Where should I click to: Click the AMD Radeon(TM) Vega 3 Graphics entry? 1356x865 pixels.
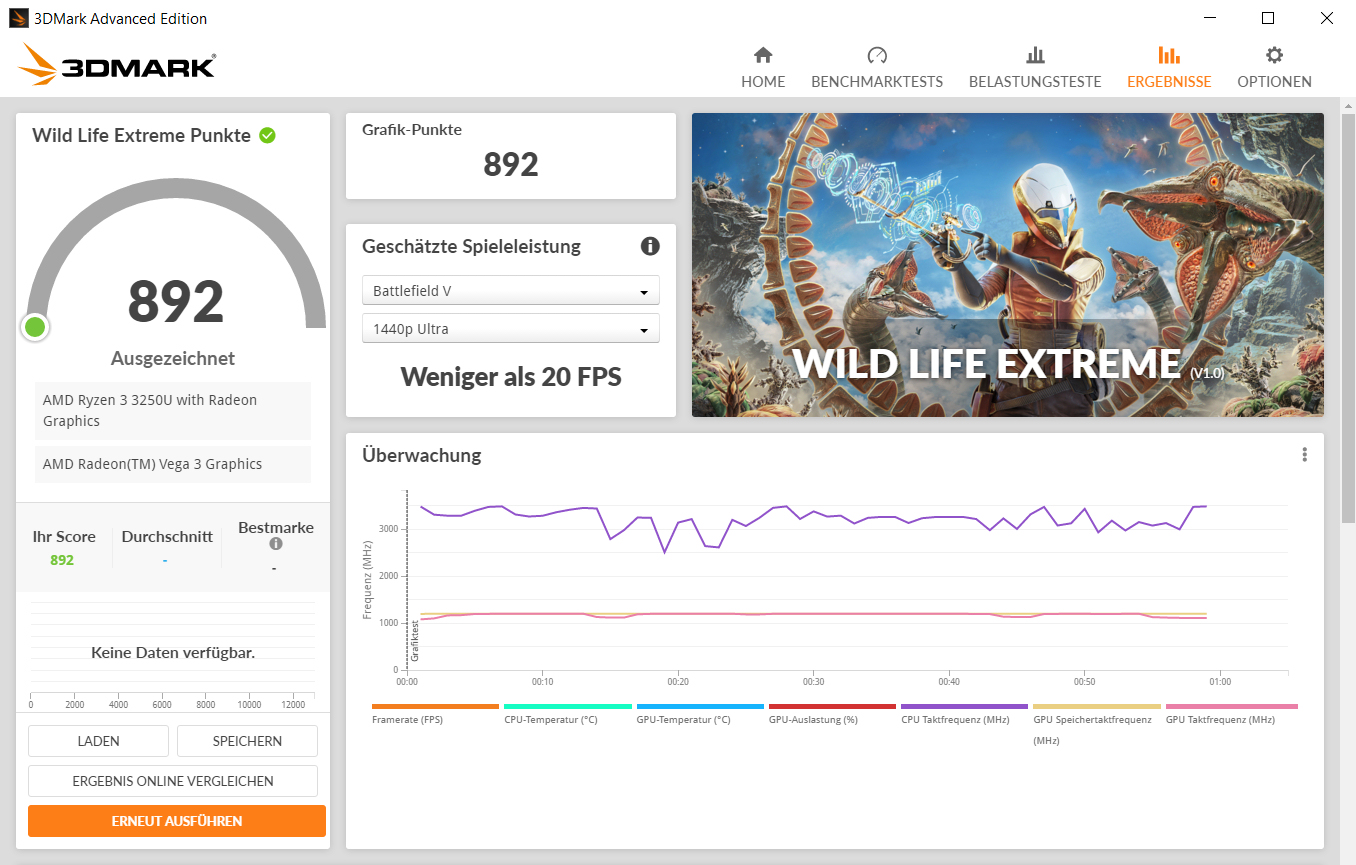tap(173, 464)
